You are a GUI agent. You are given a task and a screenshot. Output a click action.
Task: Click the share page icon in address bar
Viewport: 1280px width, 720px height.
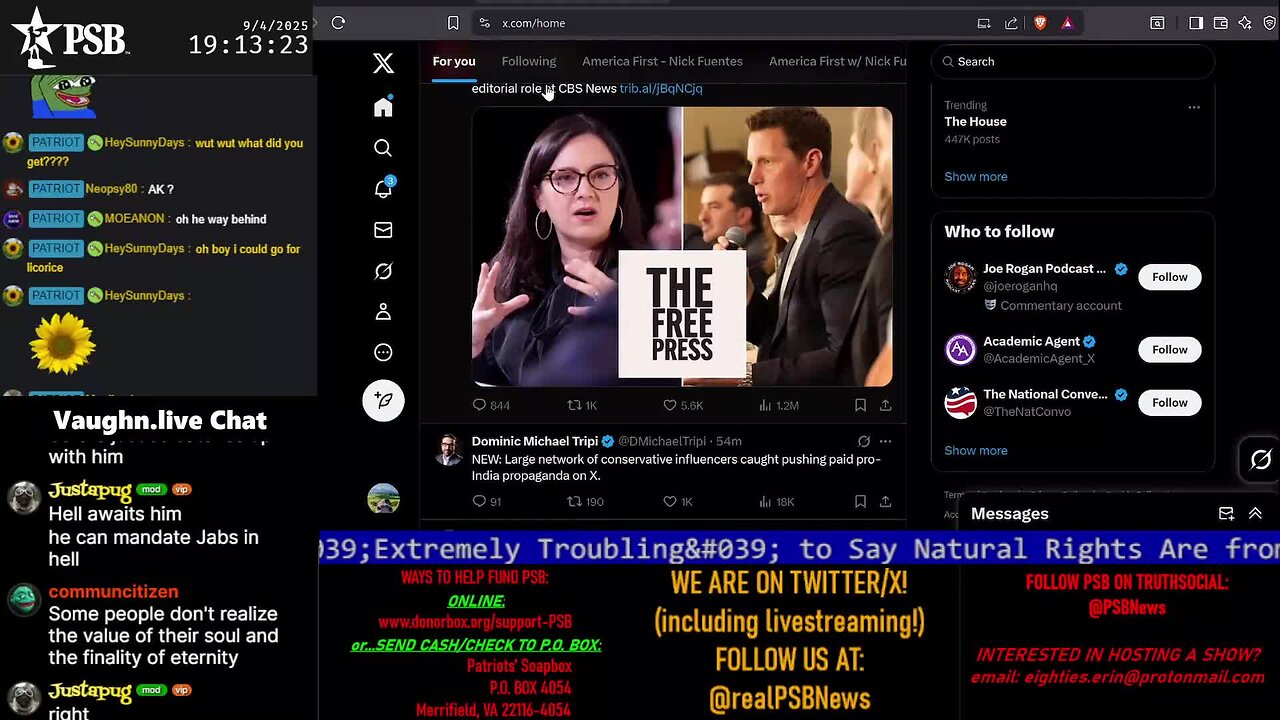click(1011, 23)
